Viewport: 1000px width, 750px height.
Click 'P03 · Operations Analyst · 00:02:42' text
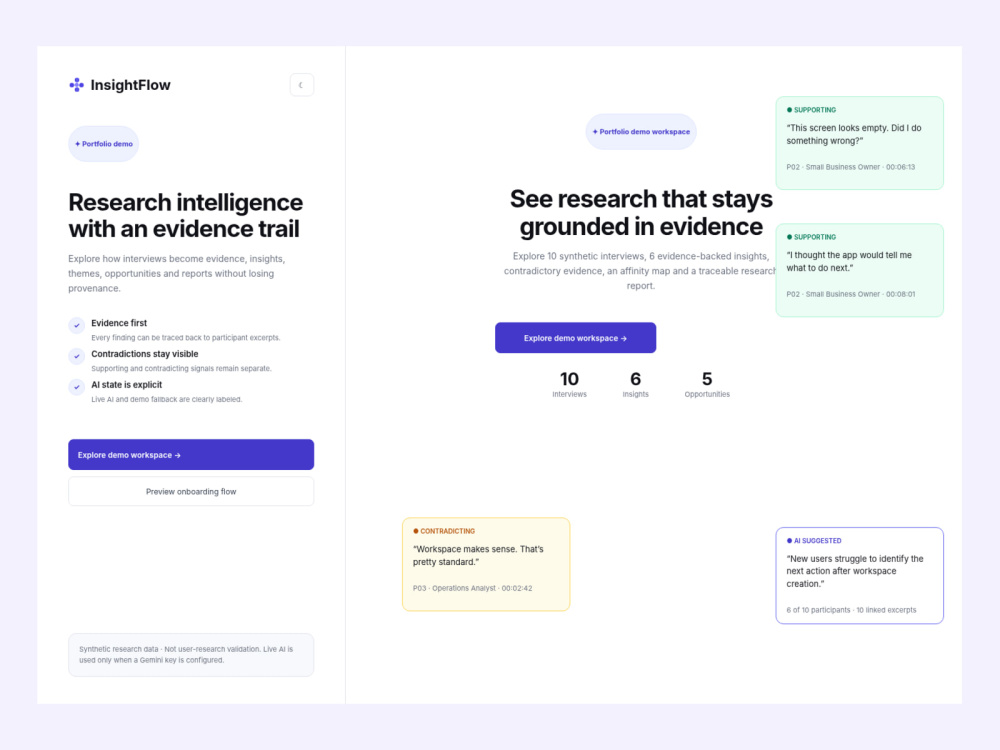point(473,588)
